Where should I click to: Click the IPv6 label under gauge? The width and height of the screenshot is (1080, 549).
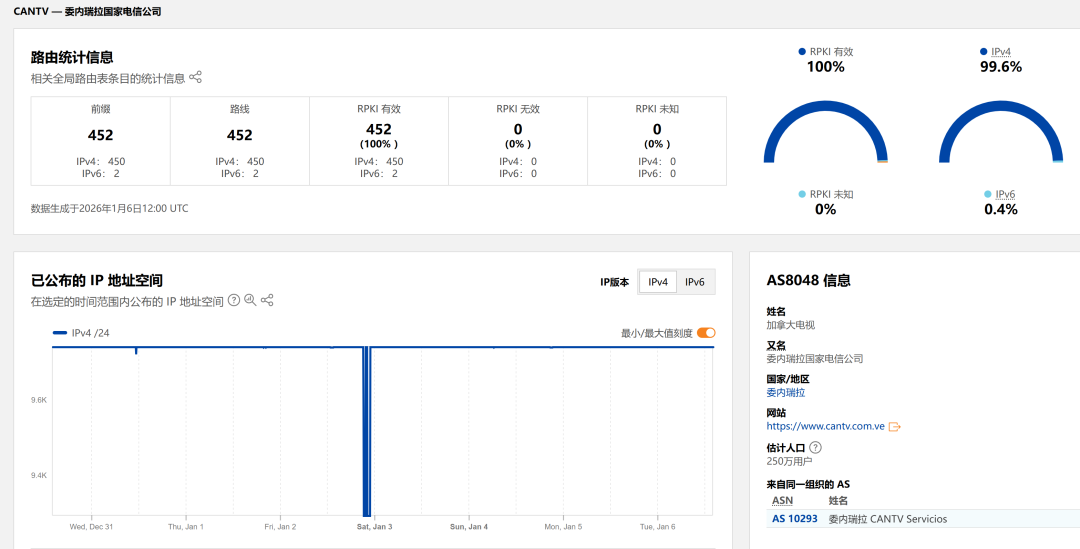click(x=1005, y=195)
